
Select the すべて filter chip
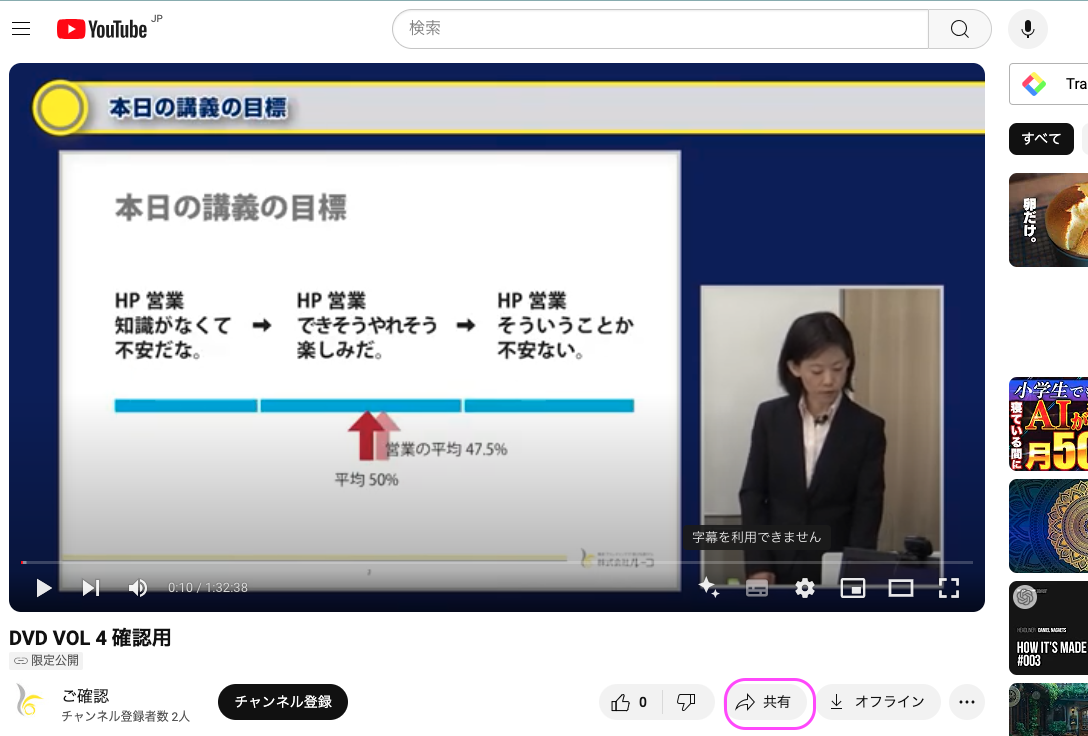click(1041, 139)
